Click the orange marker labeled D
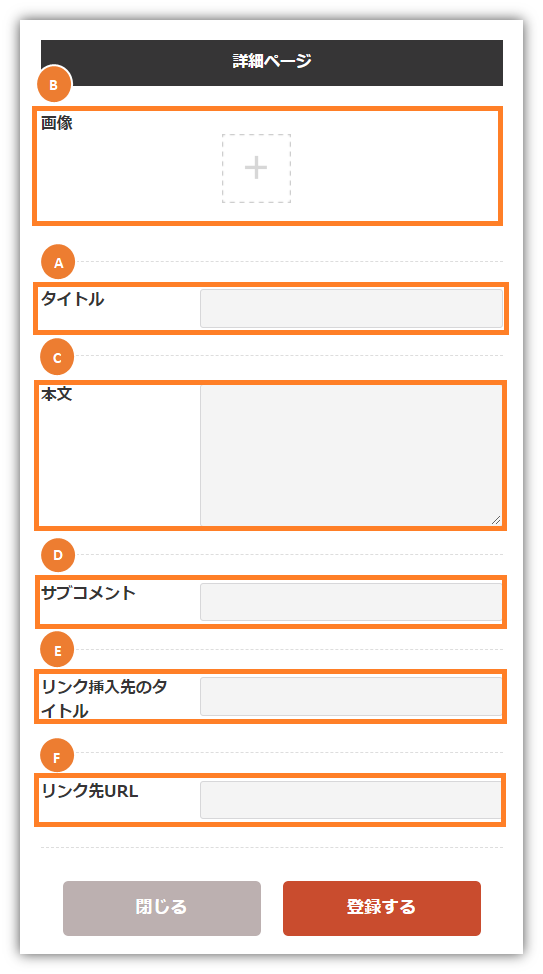The image size is (543, 974). coord(58,555)
